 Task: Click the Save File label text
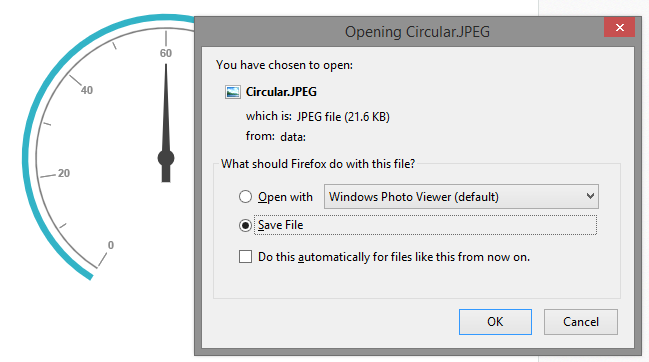point(281,225)
